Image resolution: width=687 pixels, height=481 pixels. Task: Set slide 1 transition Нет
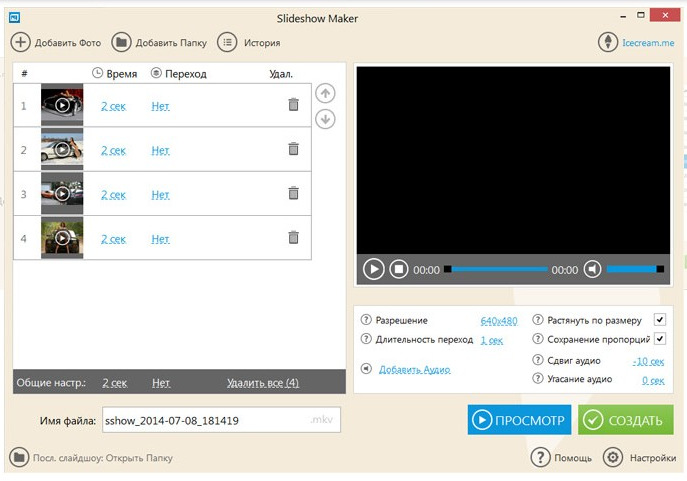160,106
